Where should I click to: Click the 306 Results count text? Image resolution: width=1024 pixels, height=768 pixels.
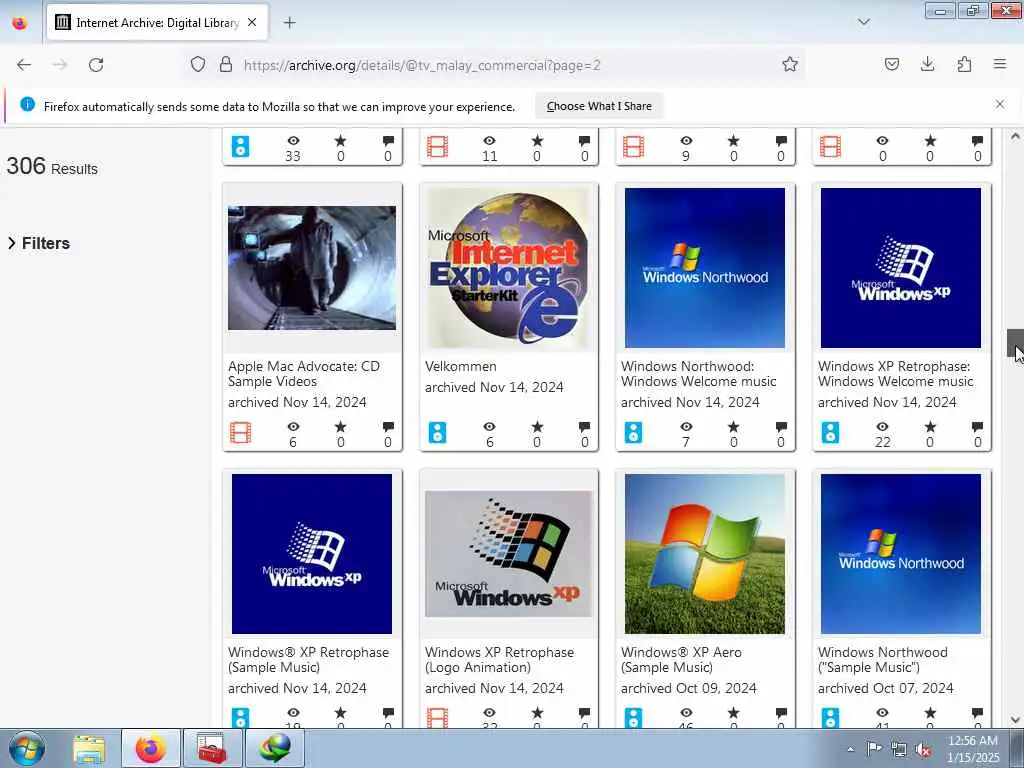[x=52, y=167]
